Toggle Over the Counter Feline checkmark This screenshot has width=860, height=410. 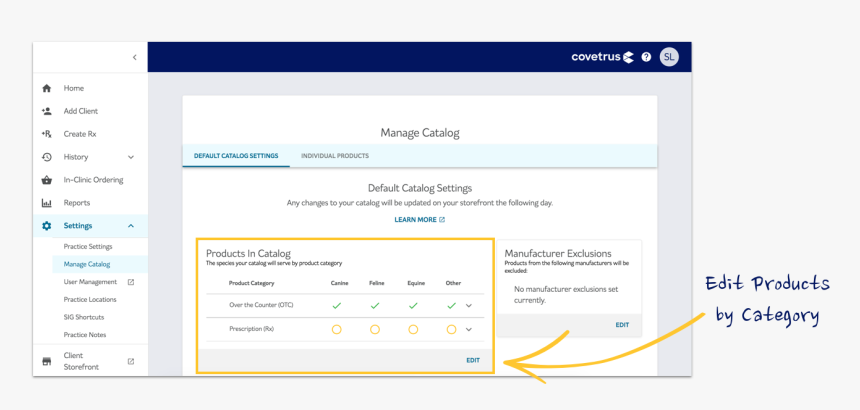375,305
